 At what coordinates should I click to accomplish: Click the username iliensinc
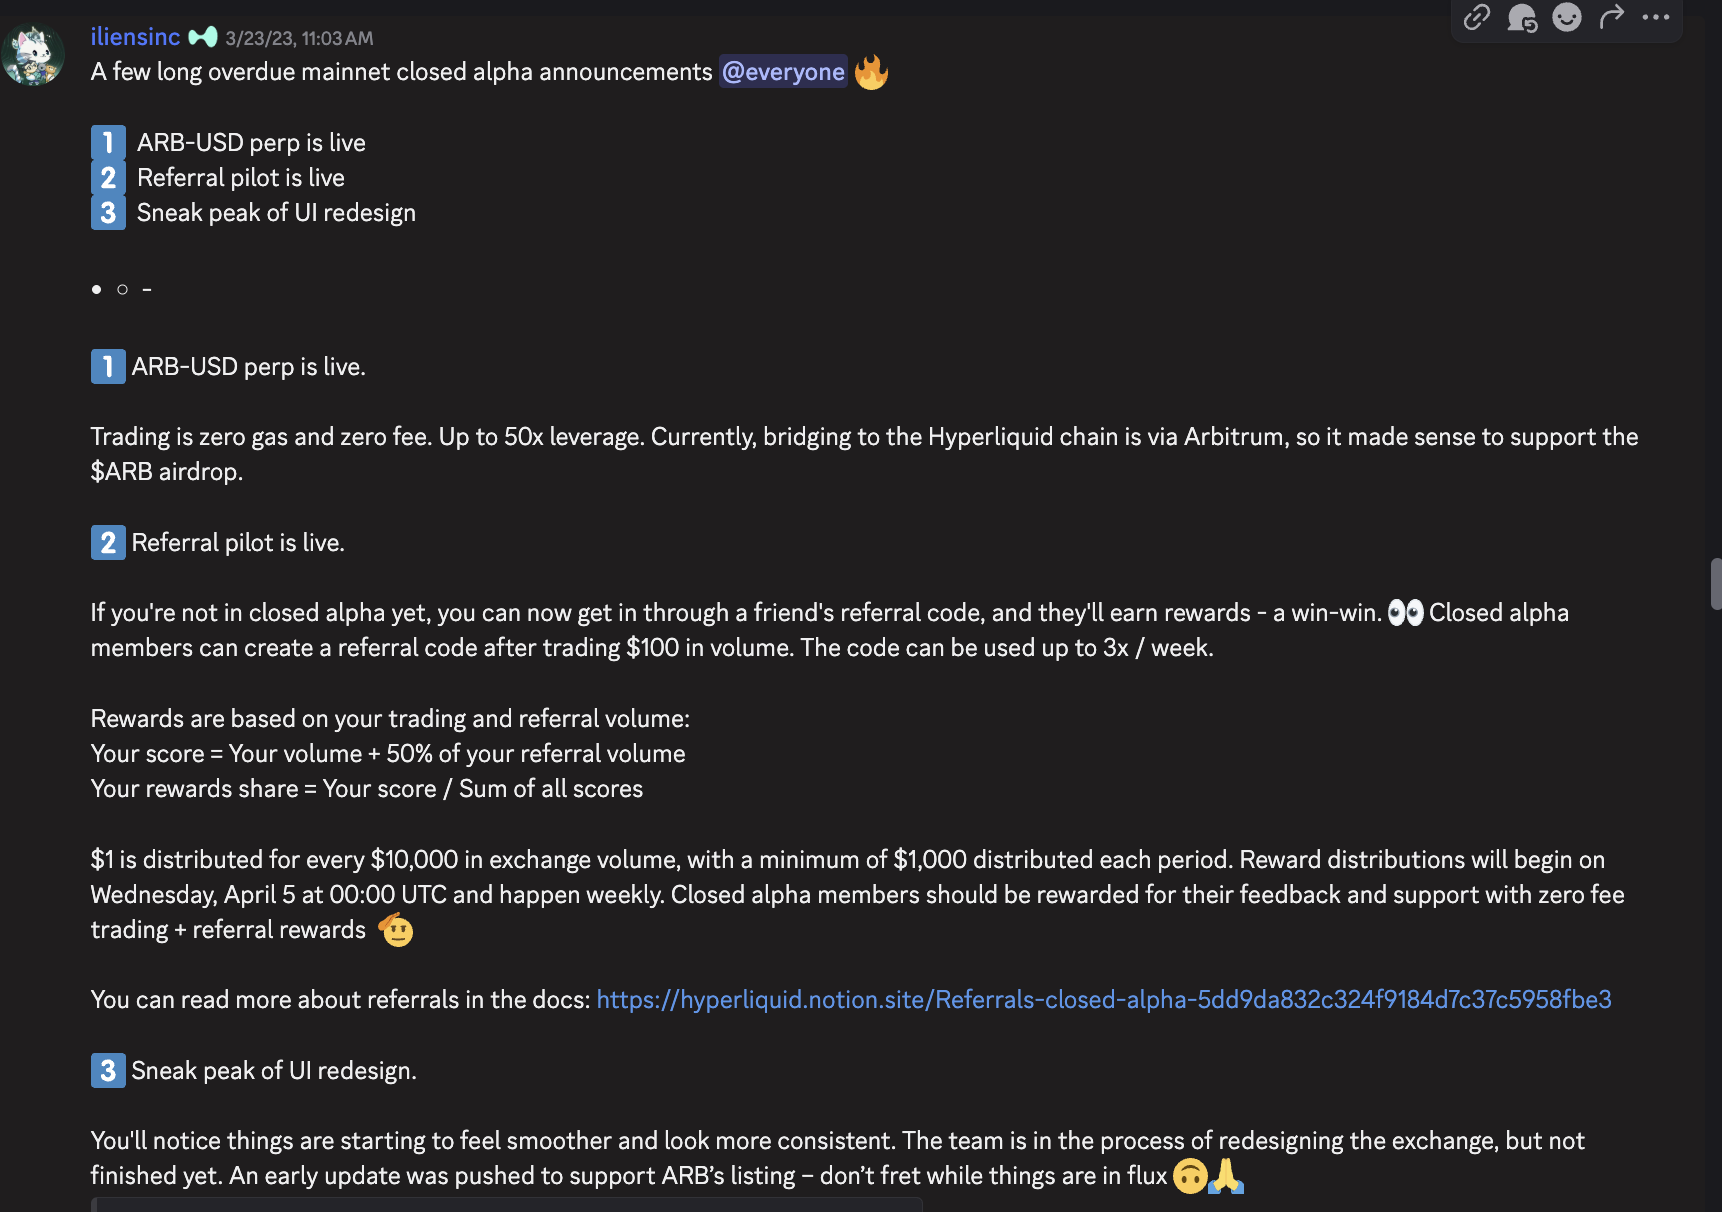tap(134, 35)
